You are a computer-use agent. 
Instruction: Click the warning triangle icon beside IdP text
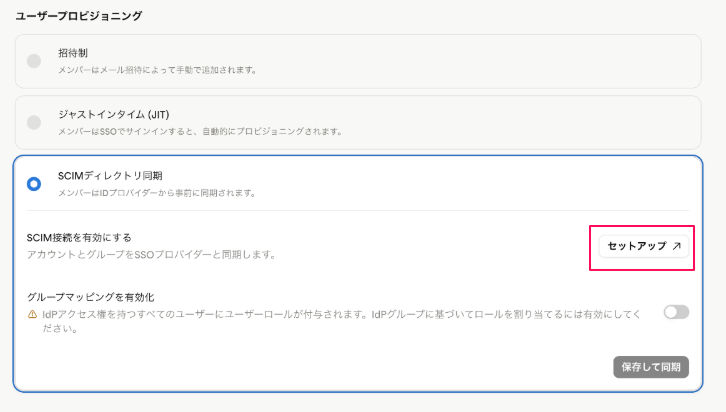32,315
